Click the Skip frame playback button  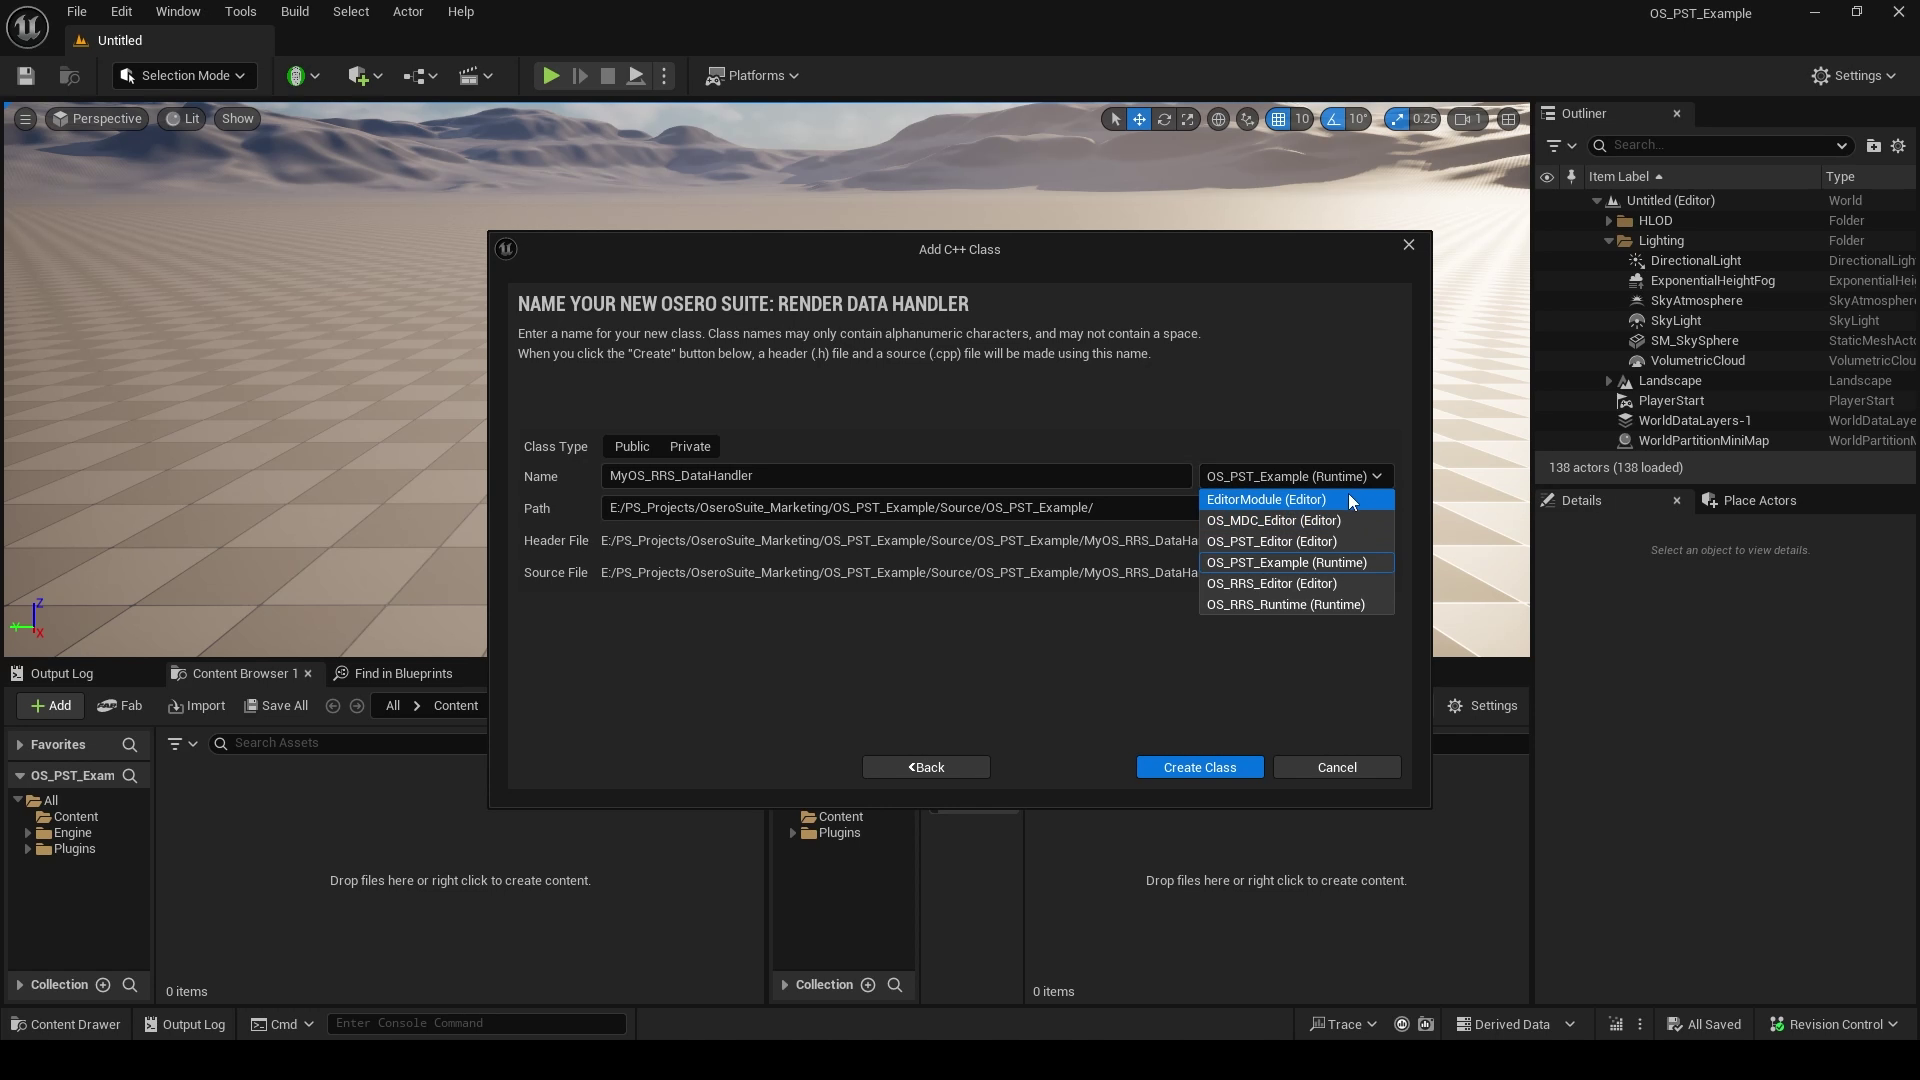[579, 76]
